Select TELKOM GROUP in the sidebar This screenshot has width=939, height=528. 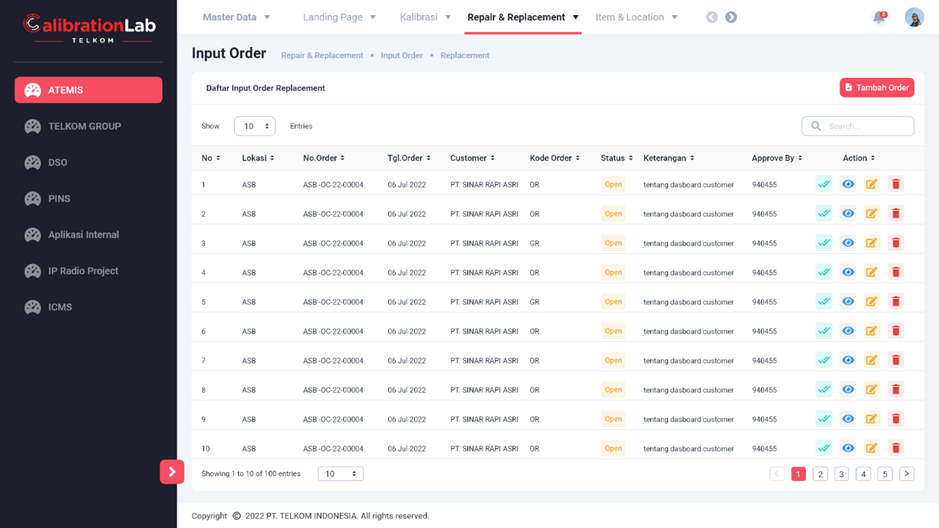pos(84,126)
